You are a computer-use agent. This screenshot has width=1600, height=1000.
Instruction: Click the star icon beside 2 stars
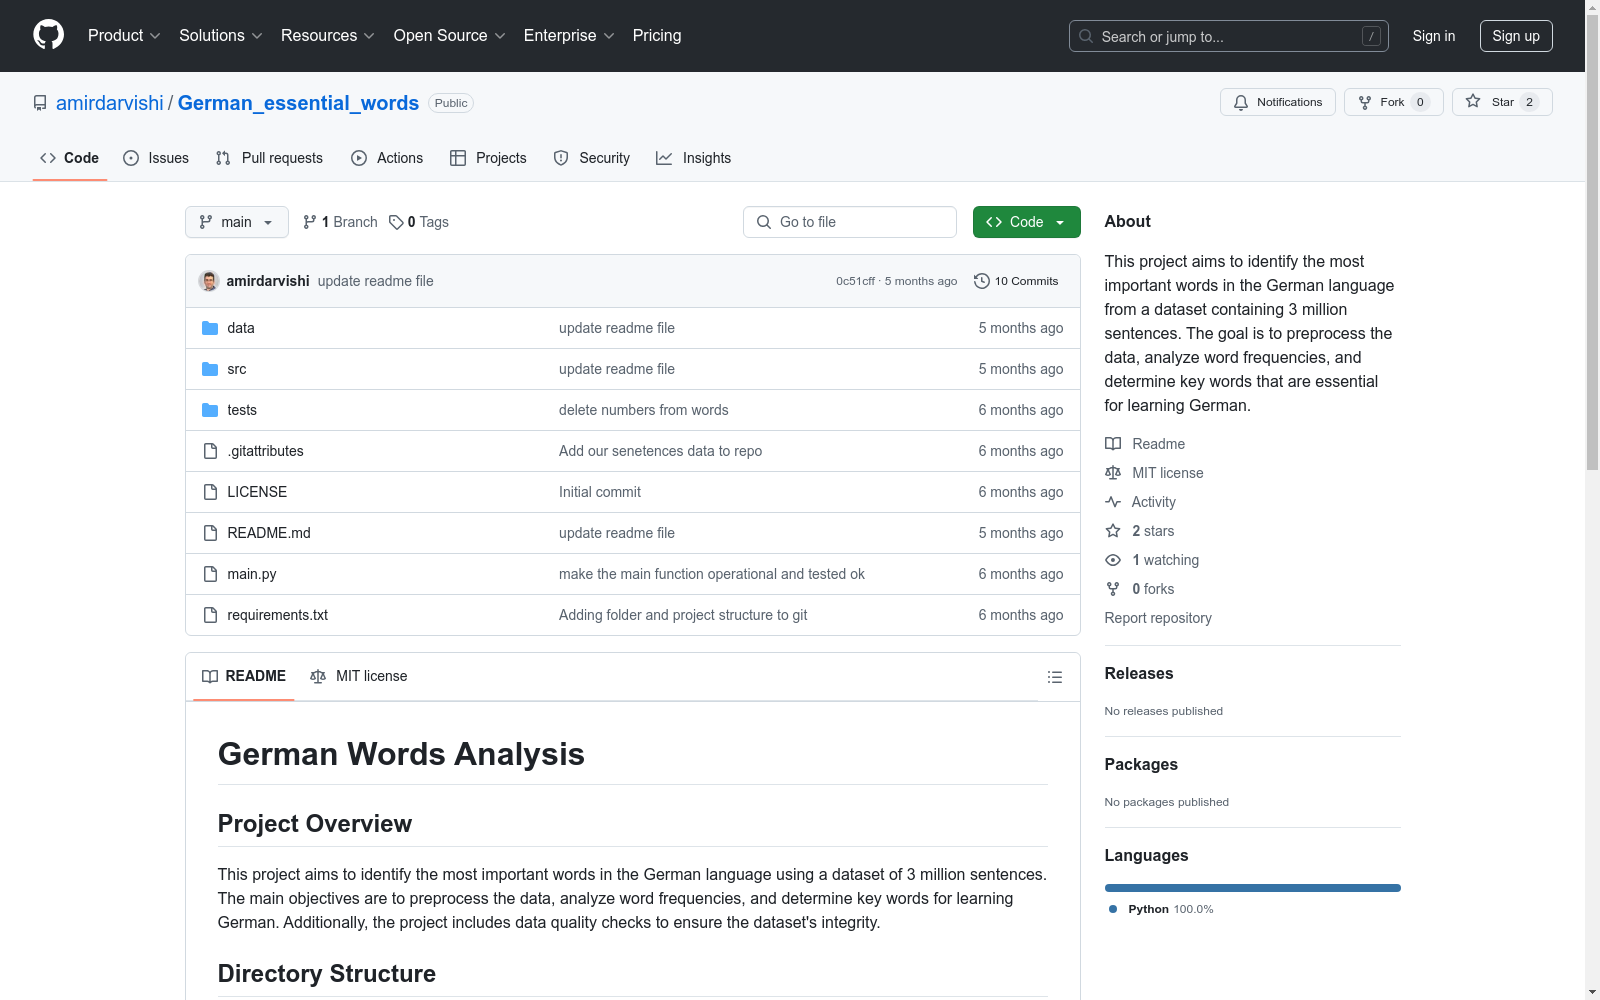pos(1113,531)
